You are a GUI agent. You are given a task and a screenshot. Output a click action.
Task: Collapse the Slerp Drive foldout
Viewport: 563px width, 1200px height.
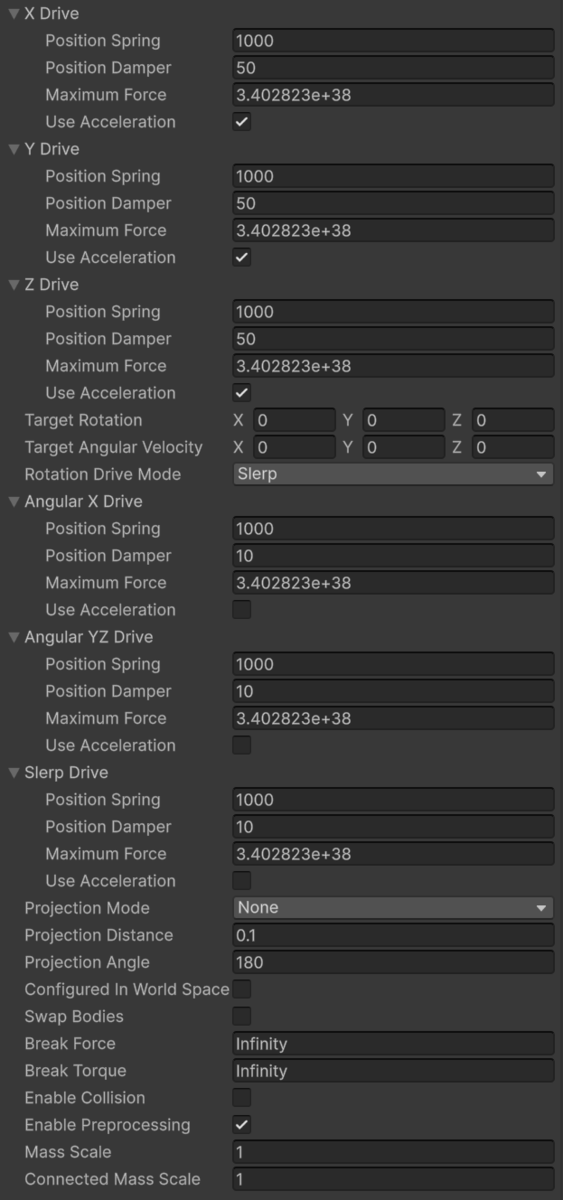(x=14, y=773)
